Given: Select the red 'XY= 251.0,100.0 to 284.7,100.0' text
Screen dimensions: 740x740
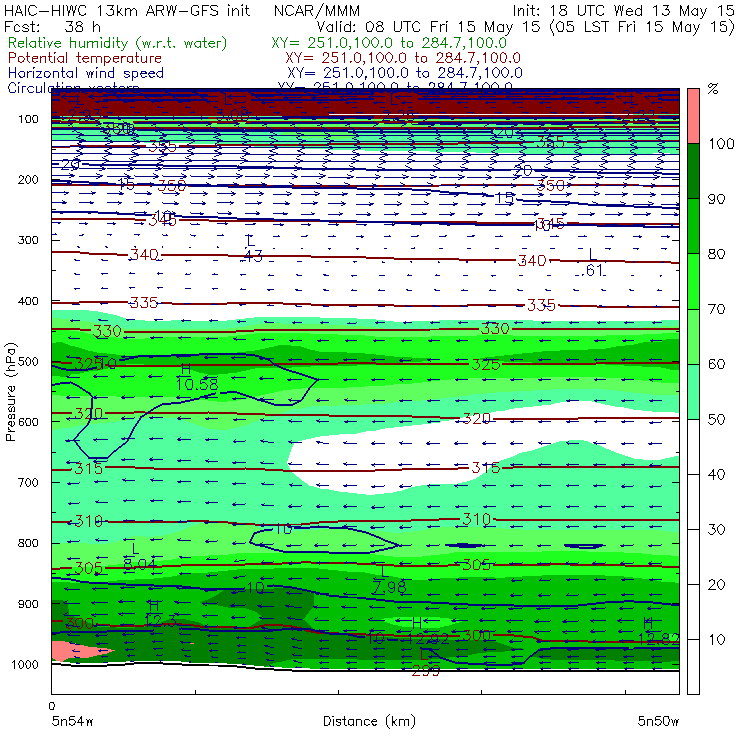Looking at the screenshot, I should click(x=403, y=58).
